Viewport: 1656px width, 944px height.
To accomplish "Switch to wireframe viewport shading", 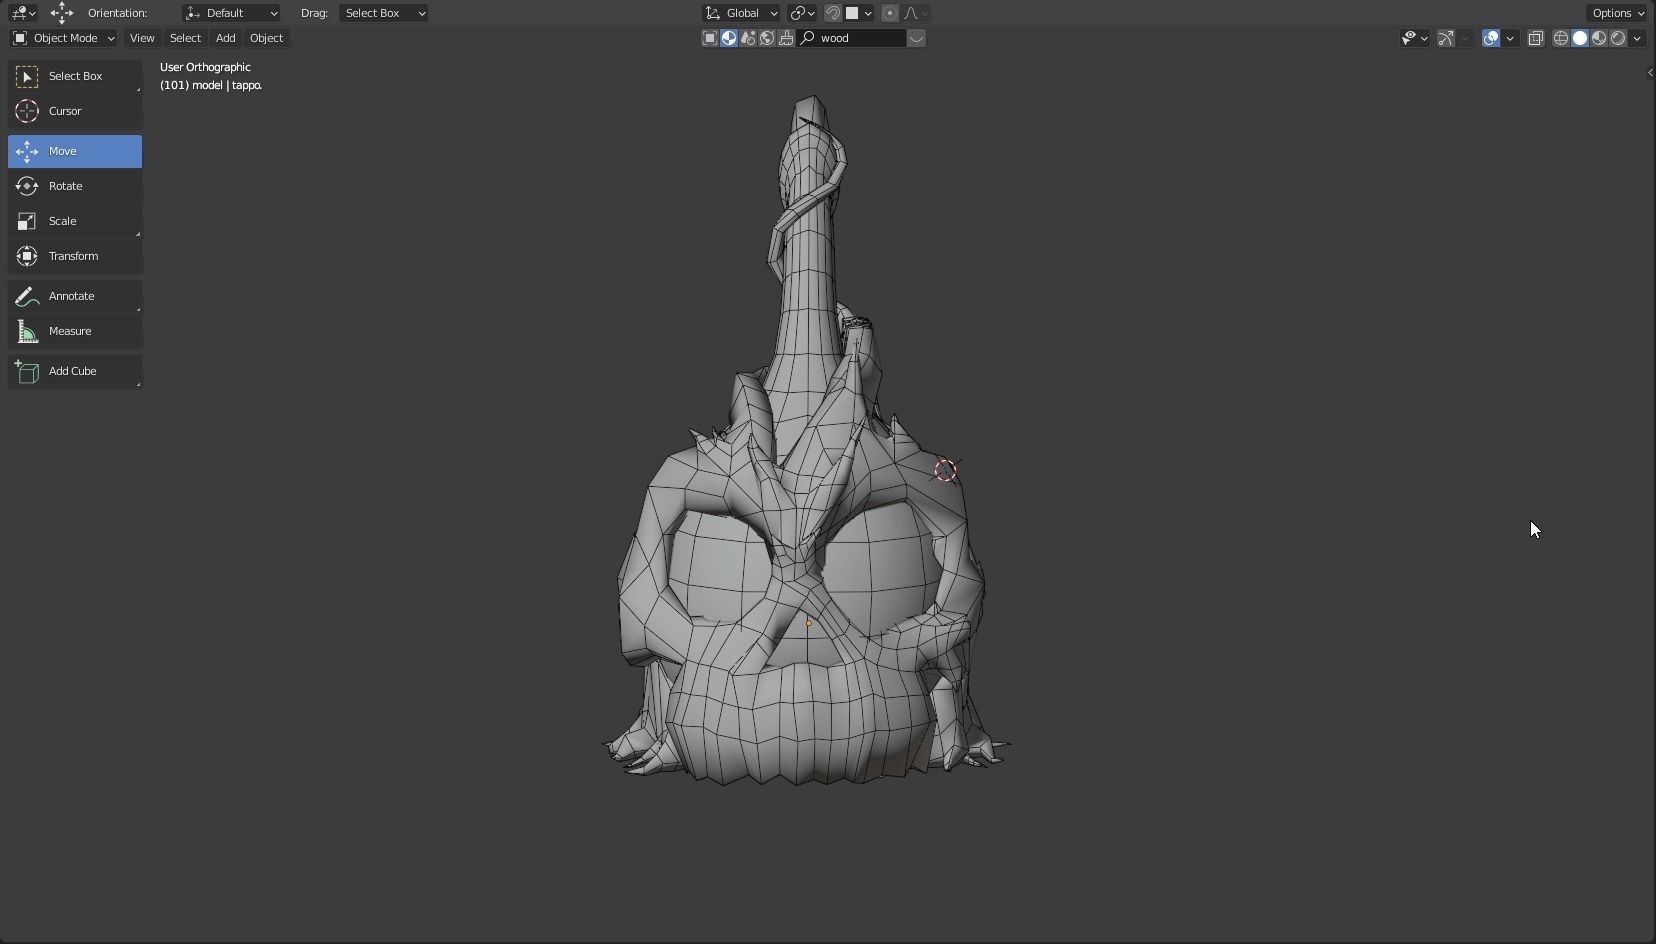I will click(x=1560, y=38).
